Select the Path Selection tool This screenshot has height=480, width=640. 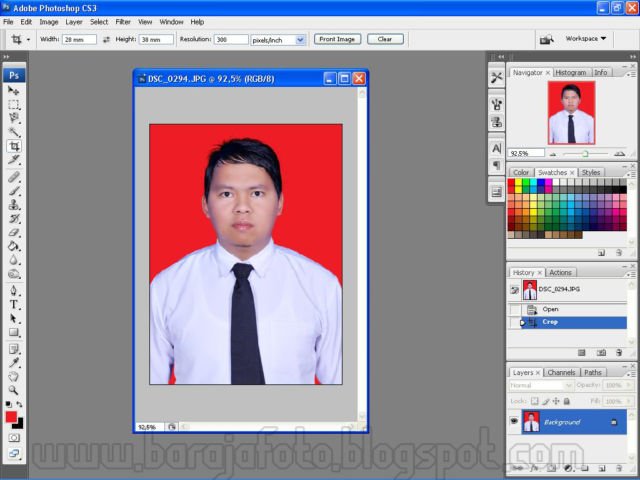(x=13, y=318)
